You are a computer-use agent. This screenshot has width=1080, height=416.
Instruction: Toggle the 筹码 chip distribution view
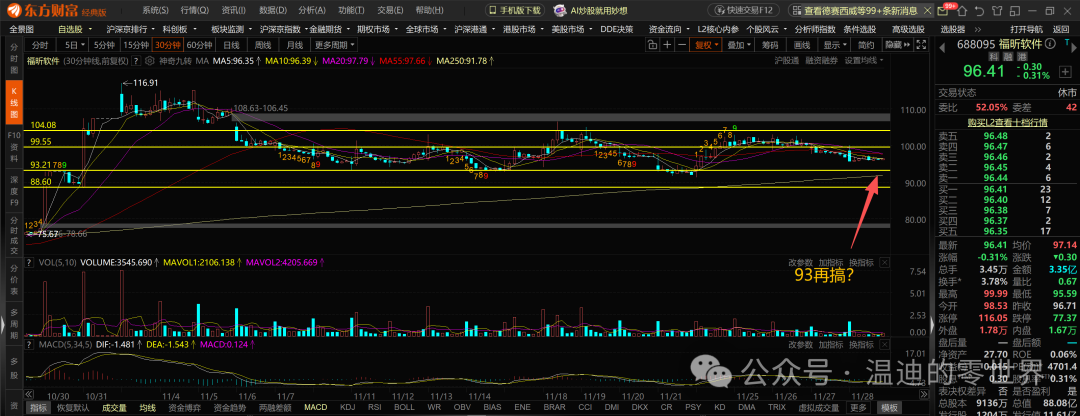pyautogui.click(x=770, y=45)
